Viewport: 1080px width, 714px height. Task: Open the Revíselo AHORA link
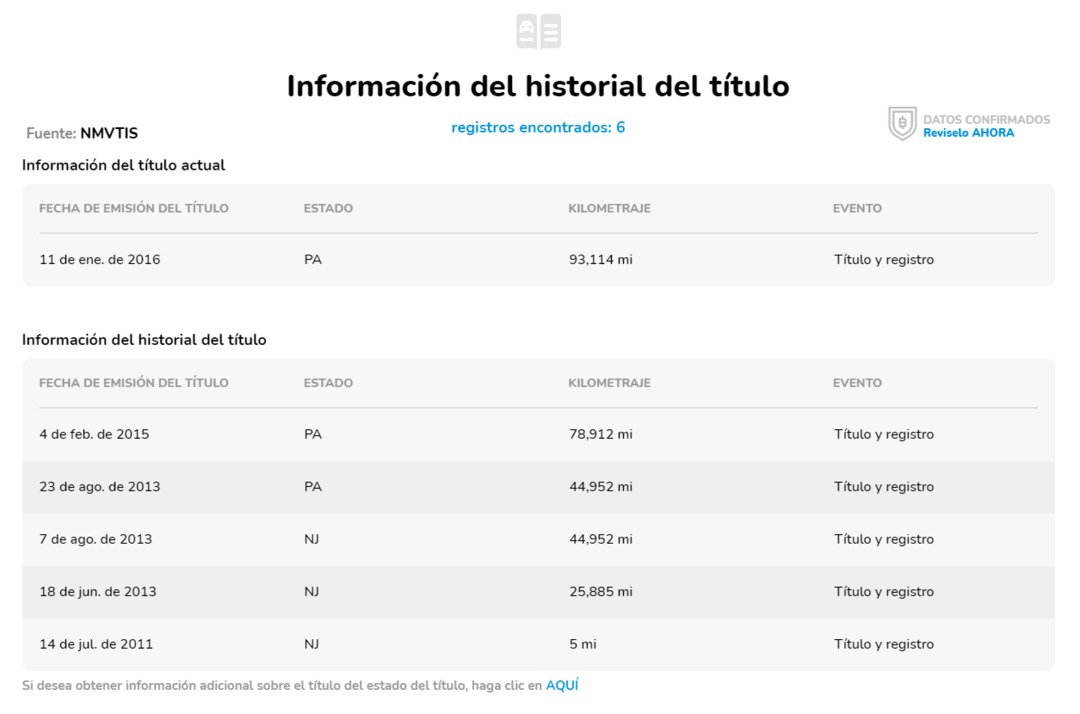click(968, 132)
